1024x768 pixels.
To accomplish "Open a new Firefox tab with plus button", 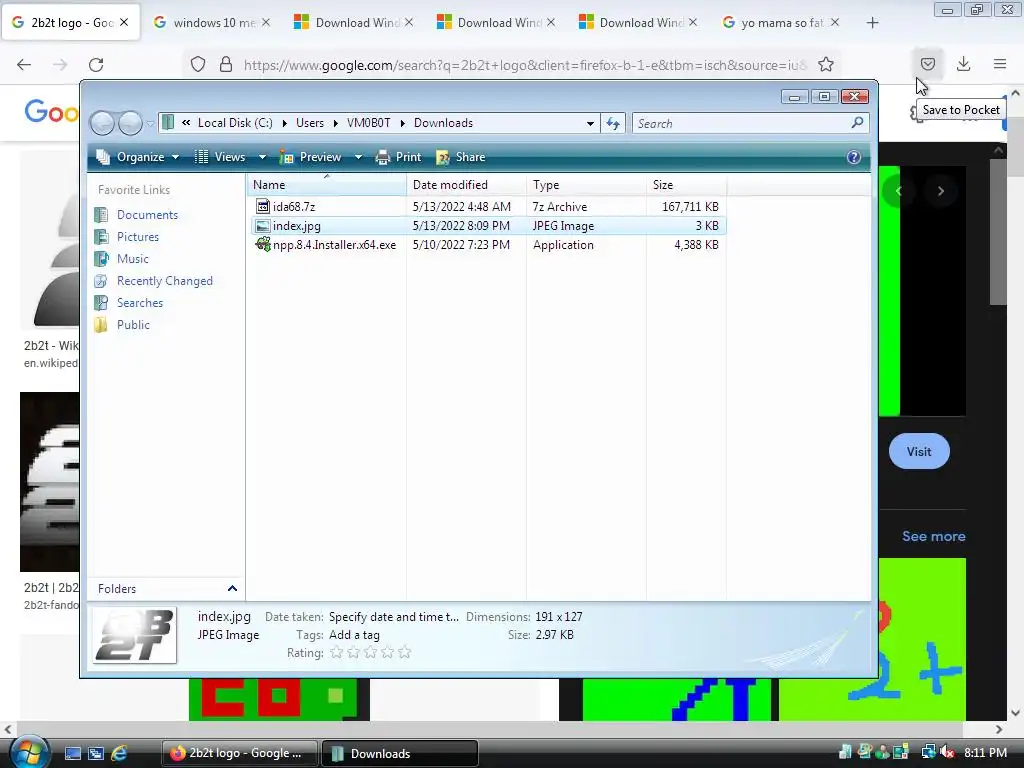I will click(872, 23).
